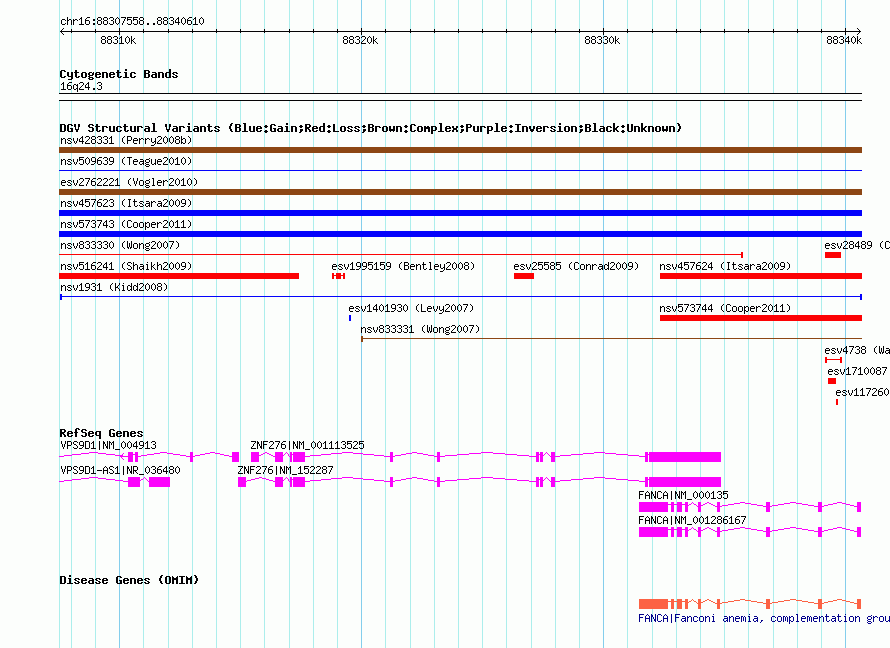This screenshot has height=648, width=890.
Task: Open the VPS9D1|NM_004913 gene label
Action: coord(108,445)
